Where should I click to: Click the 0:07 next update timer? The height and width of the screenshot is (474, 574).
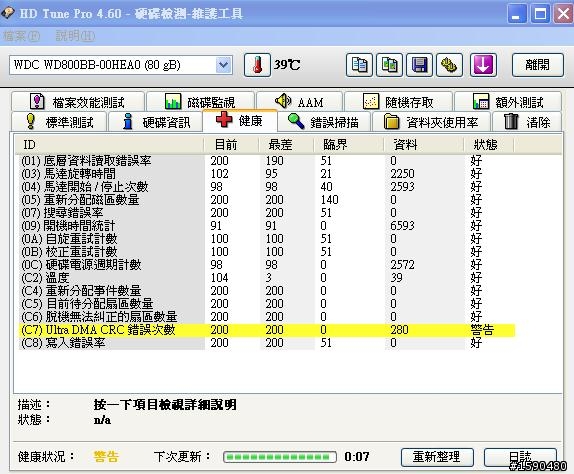point(357,457)
